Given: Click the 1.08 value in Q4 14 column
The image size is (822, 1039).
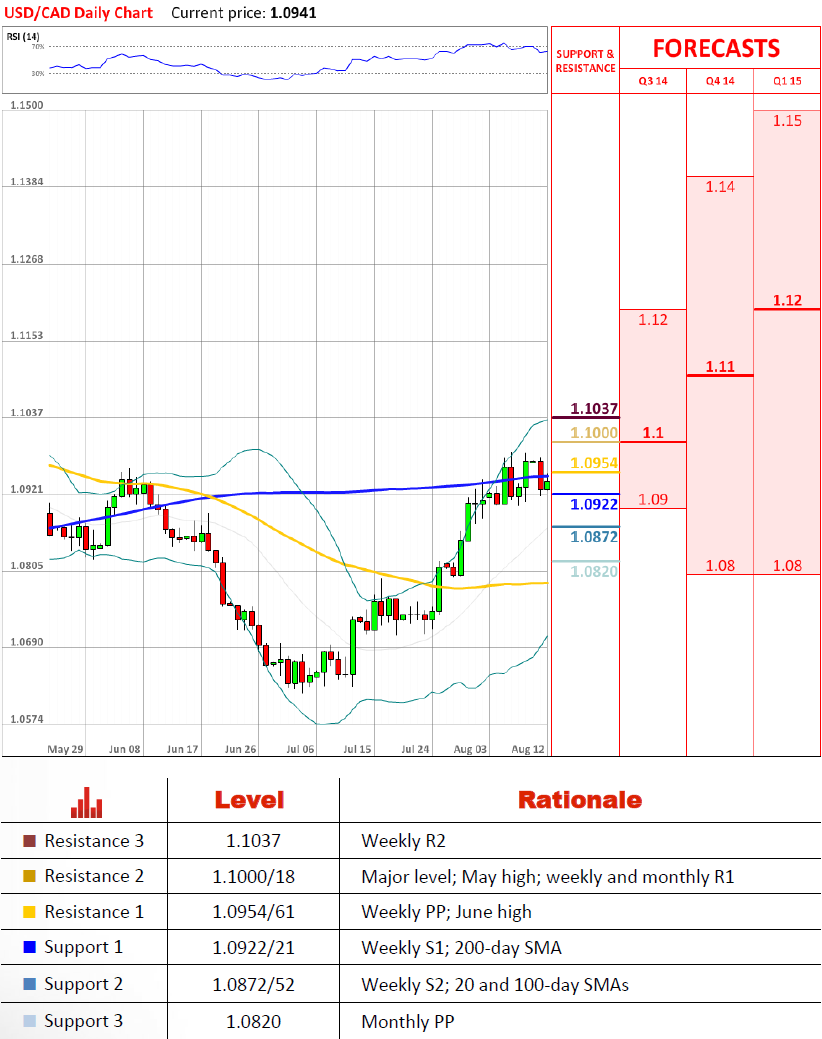Looking at the screenshot, I should pyautogui.click(x=720, y=565).
